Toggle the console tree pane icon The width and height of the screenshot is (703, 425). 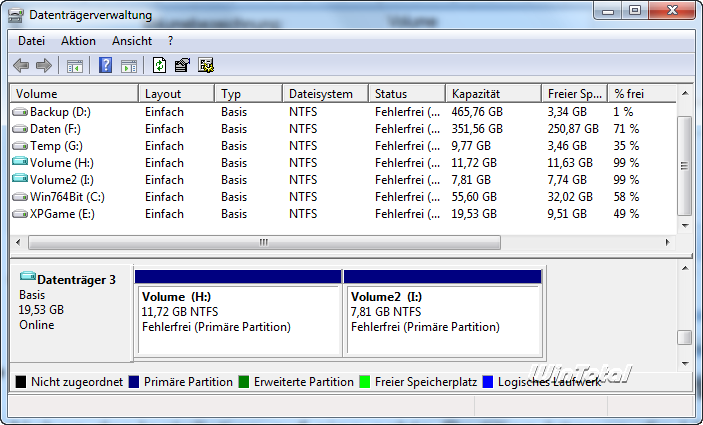pos(74,66)
